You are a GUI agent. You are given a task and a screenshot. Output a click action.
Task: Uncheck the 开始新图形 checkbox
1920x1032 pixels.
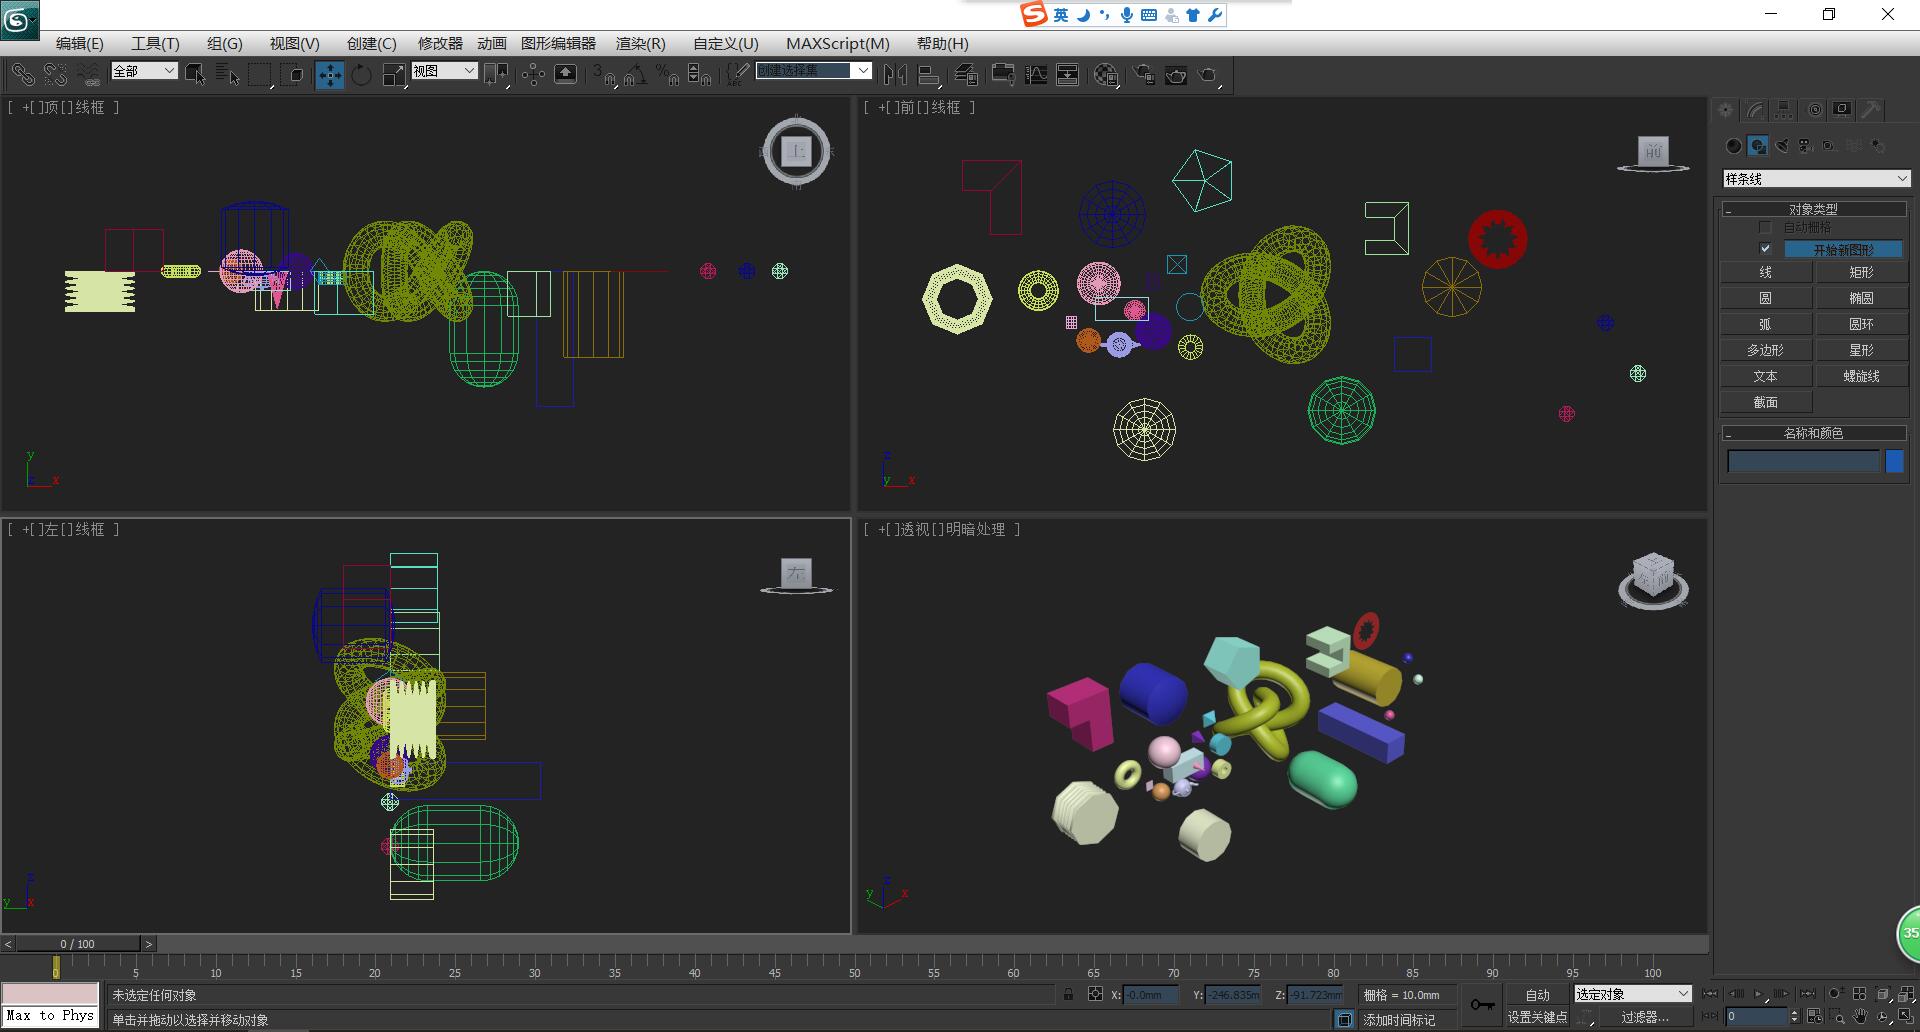click(x=1765, y=249)
